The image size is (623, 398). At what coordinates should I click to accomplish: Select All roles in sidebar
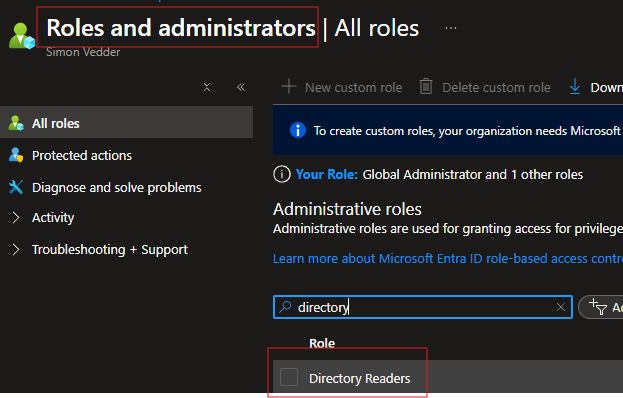126,123
